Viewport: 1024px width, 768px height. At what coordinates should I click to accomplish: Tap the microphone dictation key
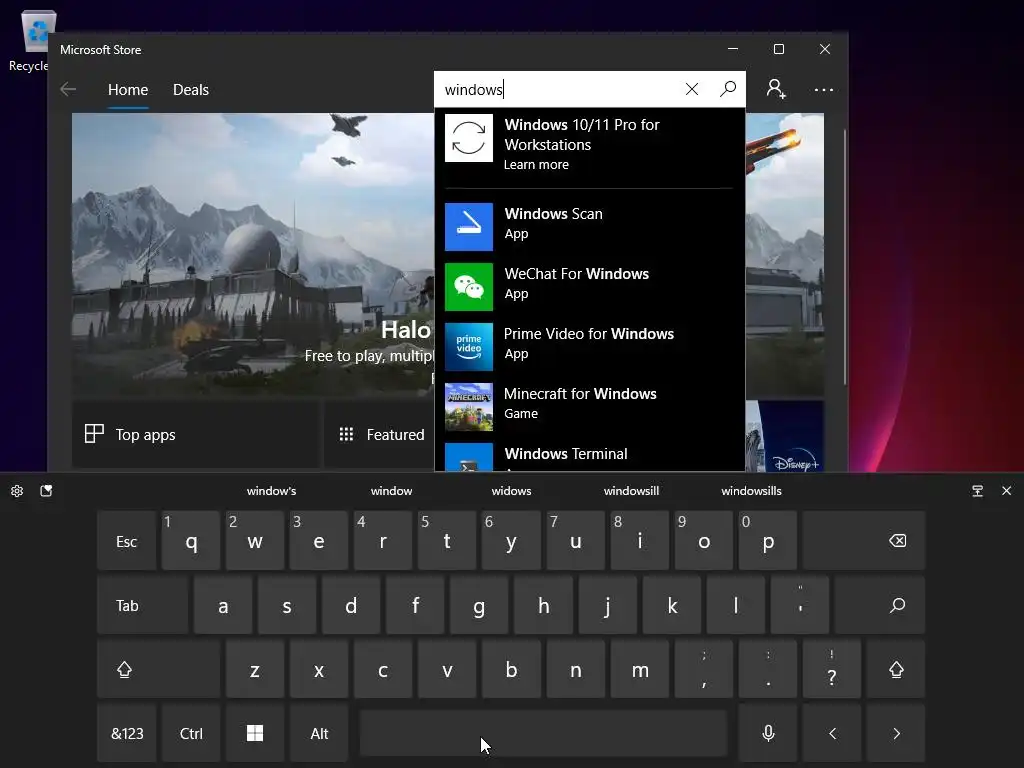coord(768,733)
